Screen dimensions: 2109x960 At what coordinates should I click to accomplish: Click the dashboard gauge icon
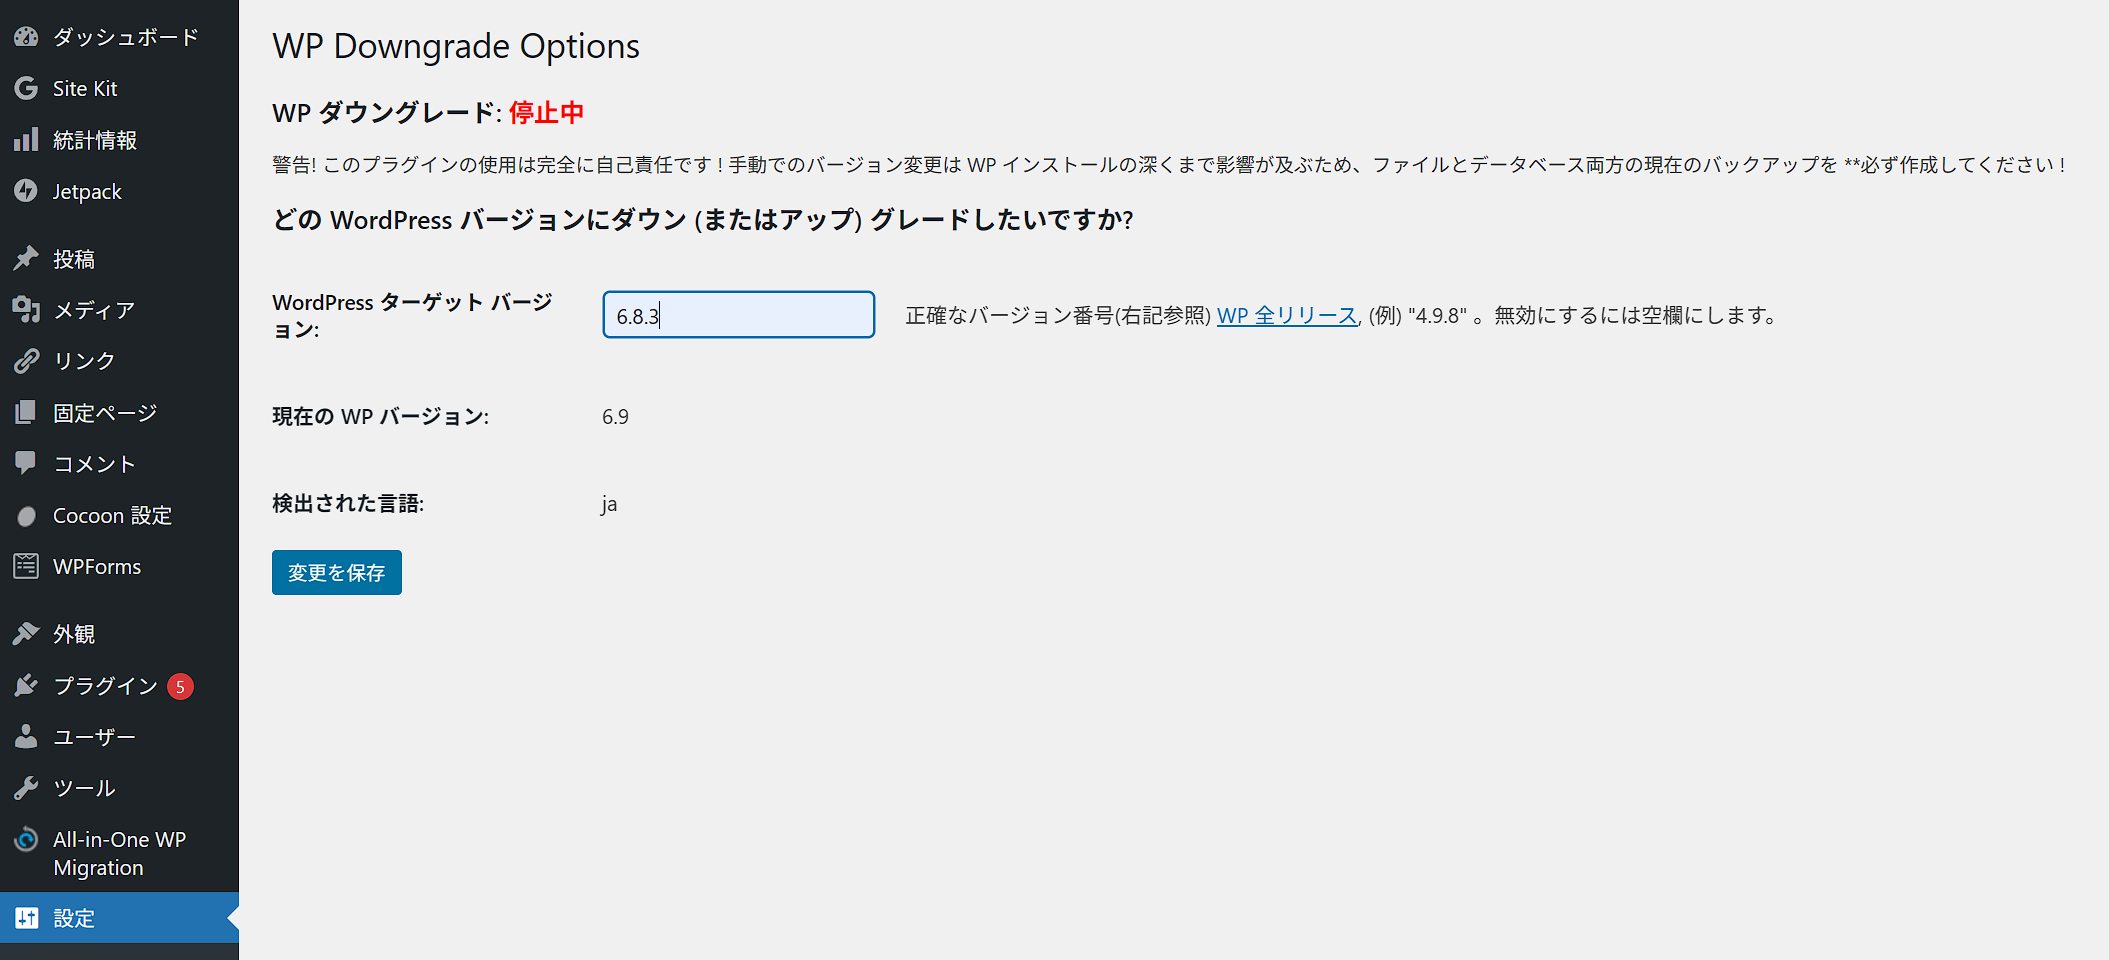point(26,37)
